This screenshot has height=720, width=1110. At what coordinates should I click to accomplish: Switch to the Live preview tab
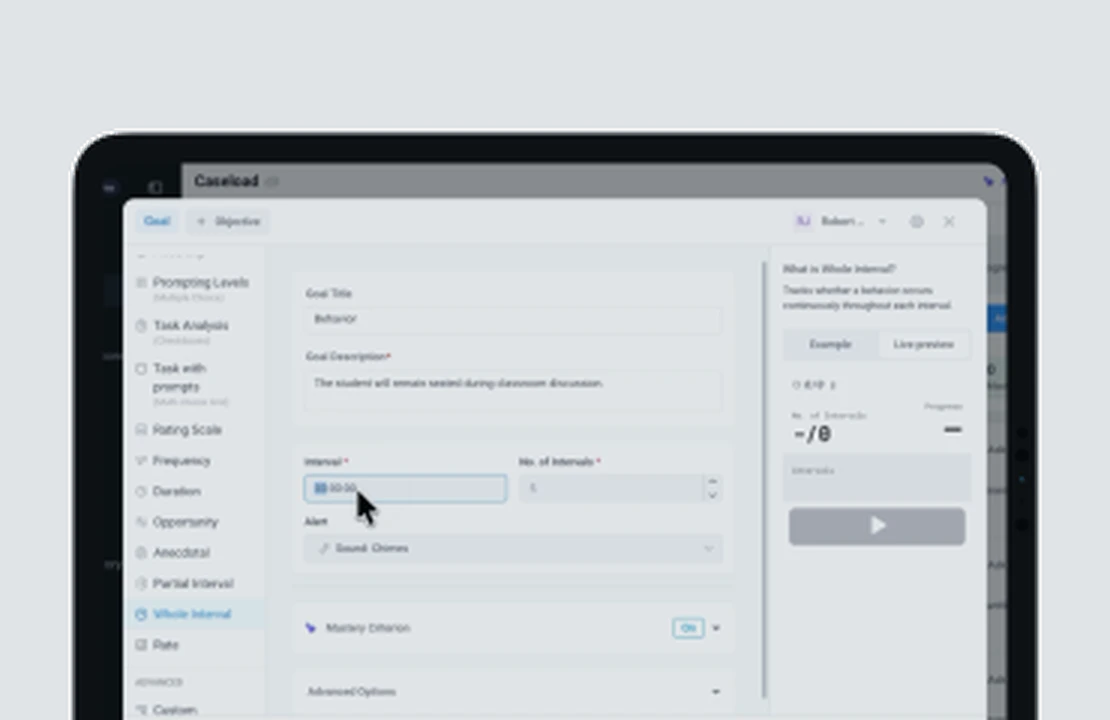923,345
